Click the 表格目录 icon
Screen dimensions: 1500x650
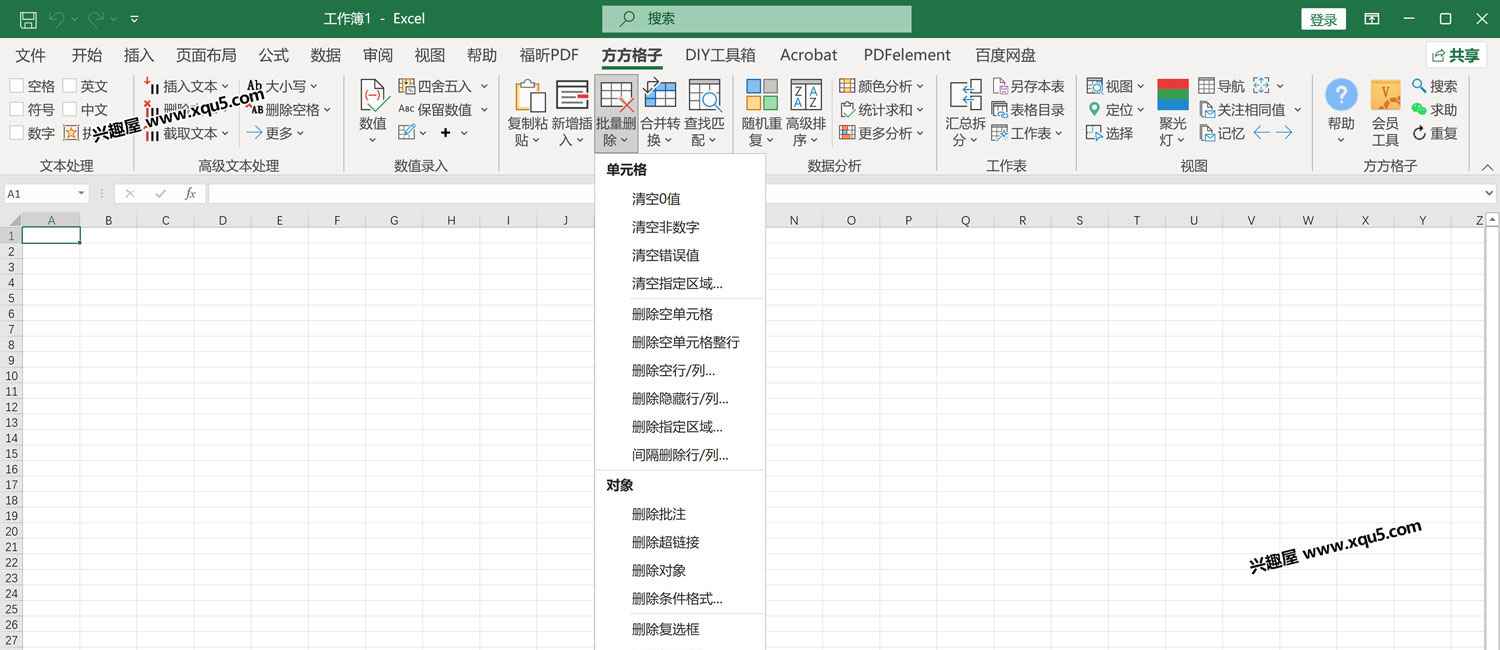[x=1028, y=109]
